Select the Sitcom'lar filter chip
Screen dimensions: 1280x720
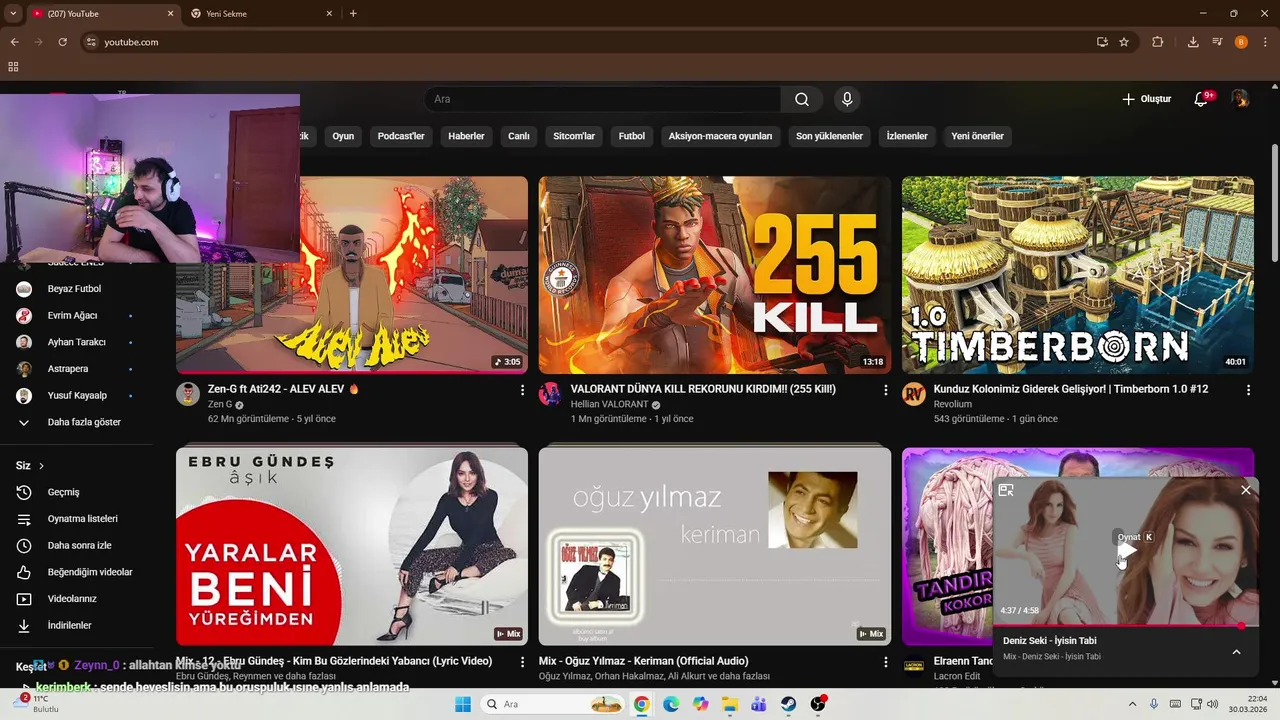pyautogui.click(x=574, y=136)
